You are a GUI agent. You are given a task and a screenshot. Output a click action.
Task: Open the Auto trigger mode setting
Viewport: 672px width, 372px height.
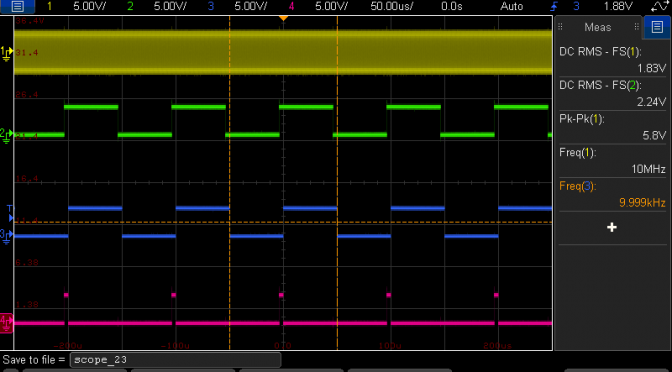pos(512,6)
